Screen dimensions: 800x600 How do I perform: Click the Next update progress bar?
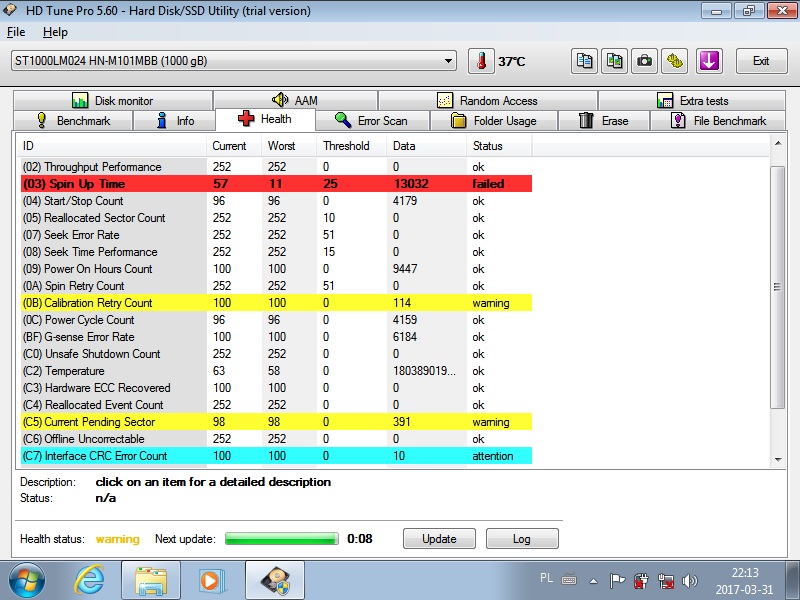coord(282,539)
